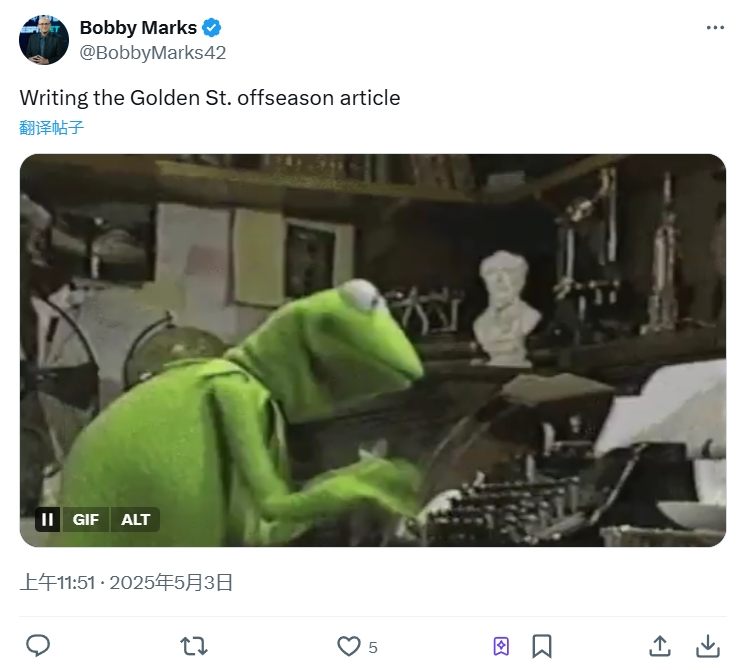
Task: Open the three-dot more options menu
Action: coord(715,27)
